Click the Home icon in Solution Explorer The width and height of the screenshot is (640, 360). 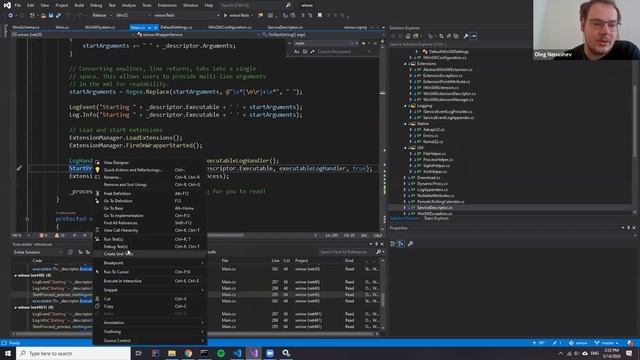coord(408,36)
